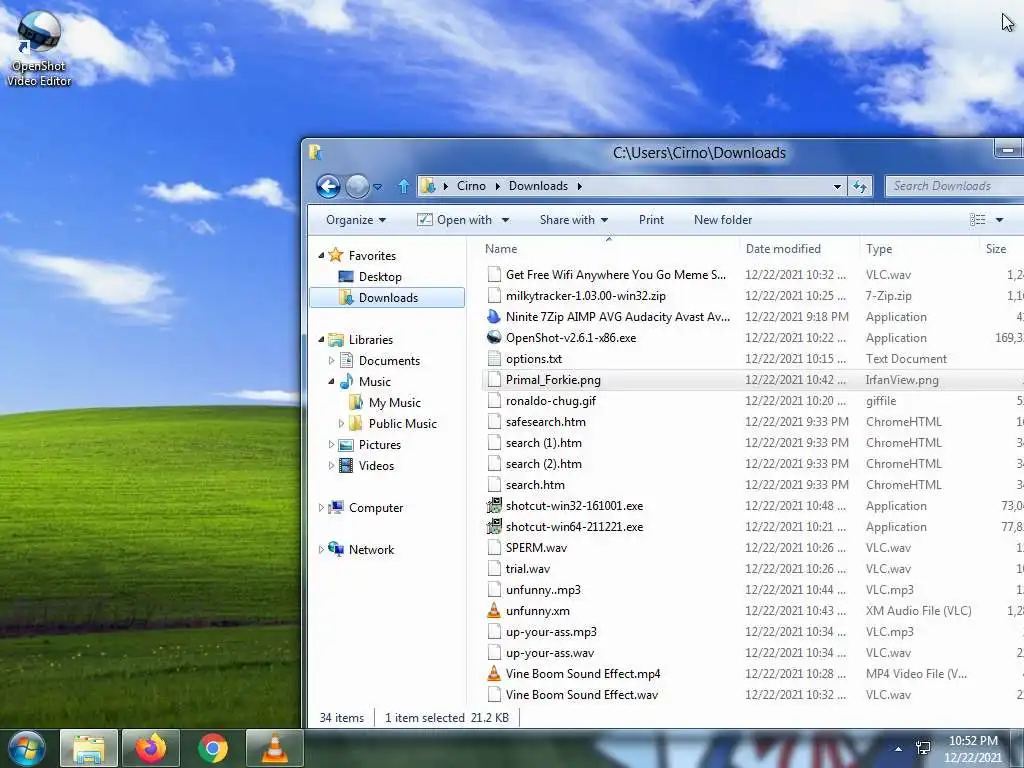Select the file up-your-ass.mp3
The width and height of the screenshot is (1024, 768).
pyautogui.click(x=551, y=632)
